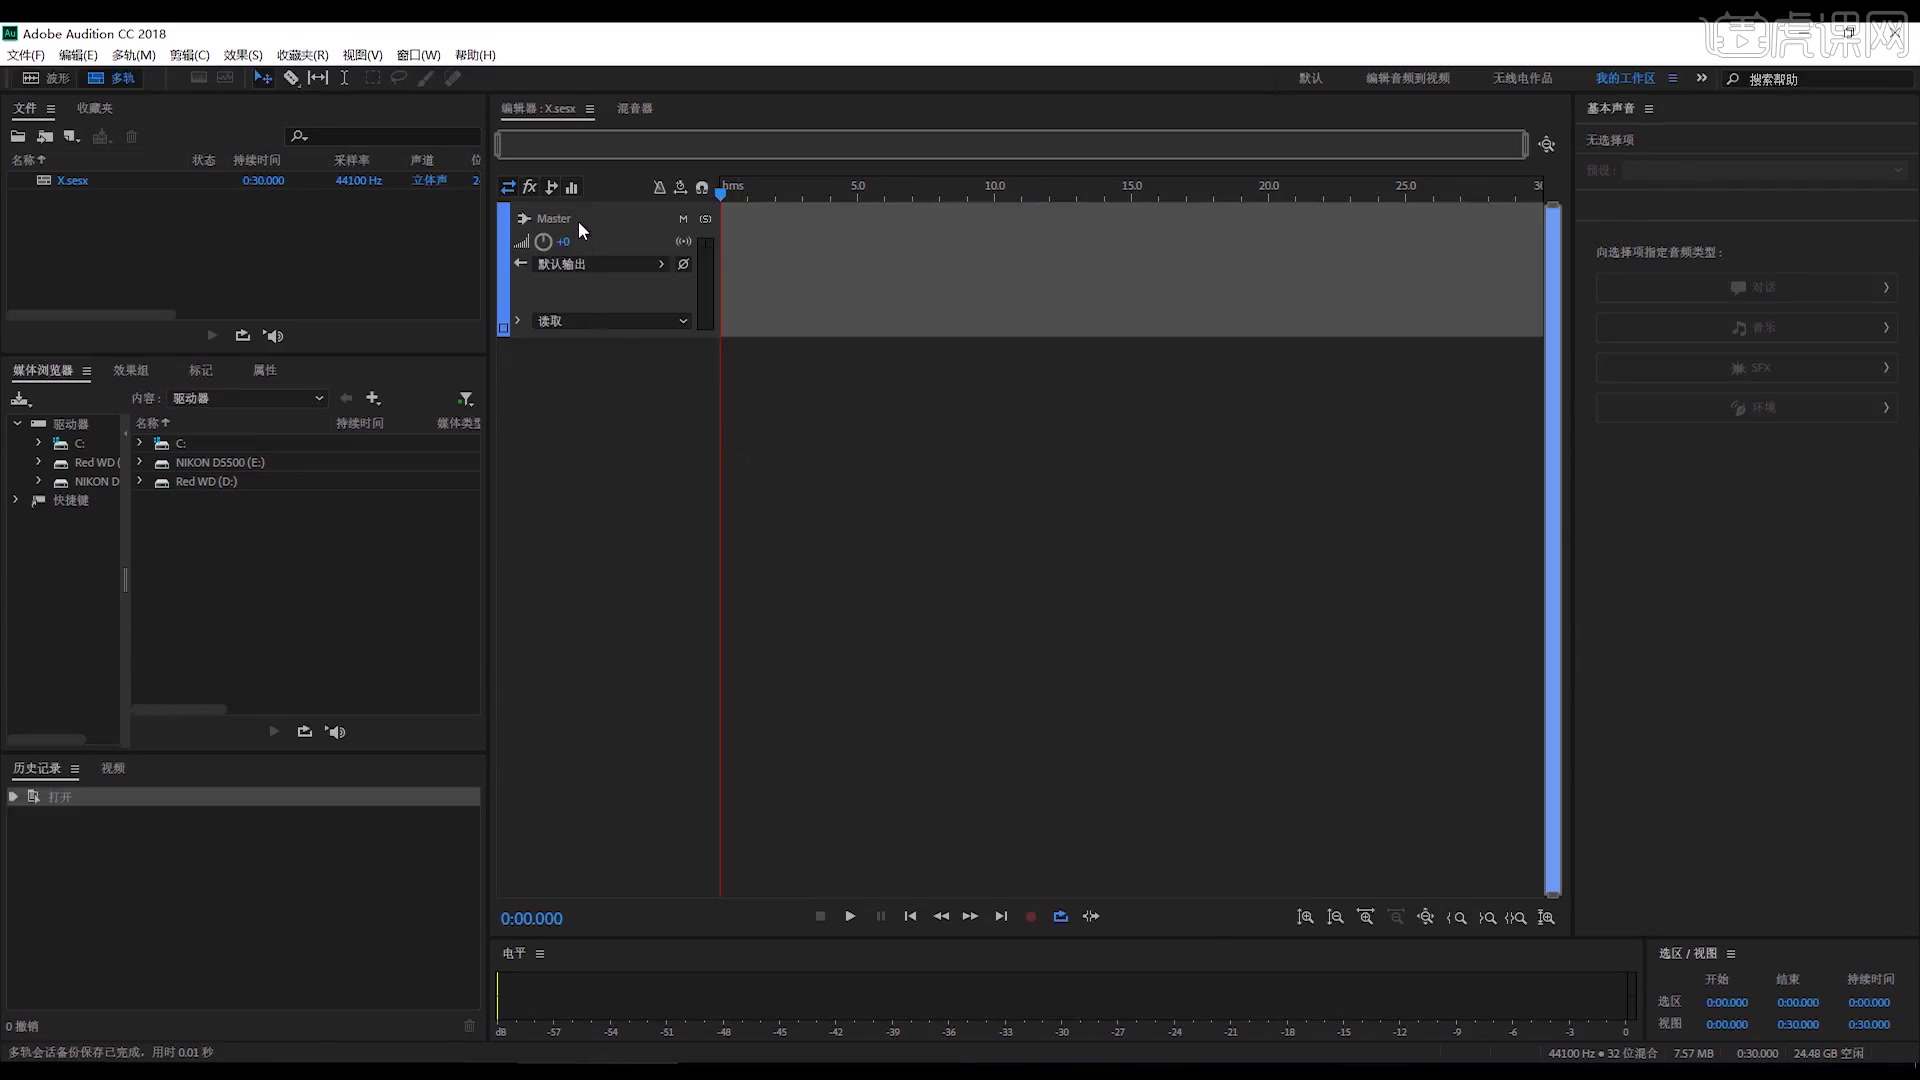The height and width of the screenshot is (1080, 1920).
Task: Toggle Master track sum to mono
Action: pyautogui.click(x=684, y=241)
